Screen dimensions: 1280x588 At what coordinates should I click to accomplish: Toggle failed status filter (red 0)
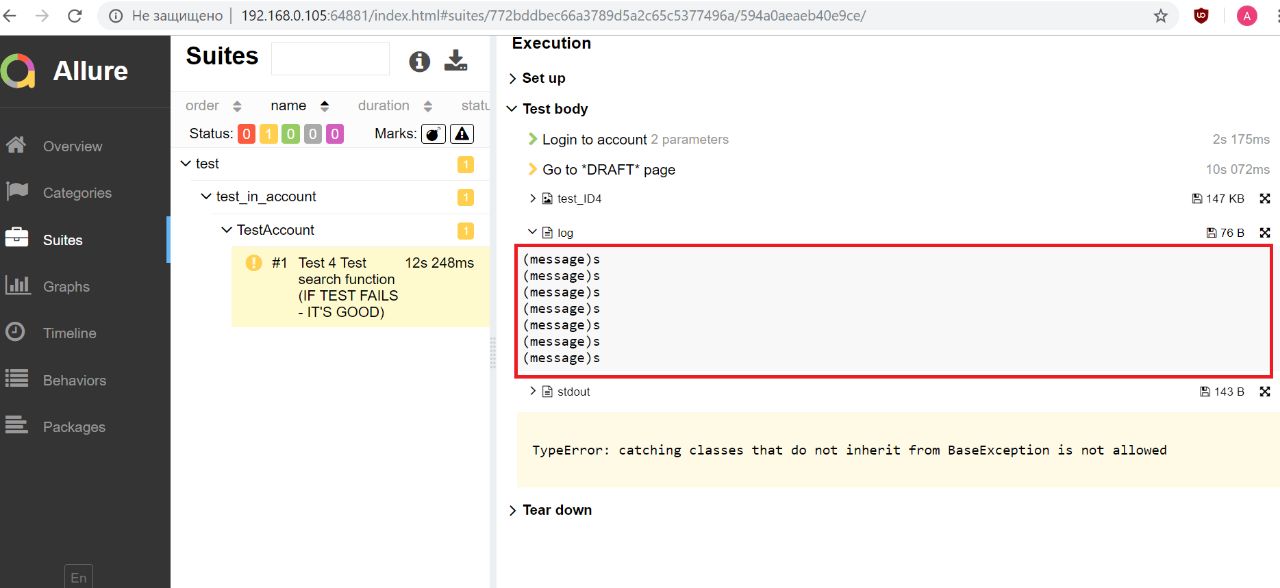coord(246,134)
